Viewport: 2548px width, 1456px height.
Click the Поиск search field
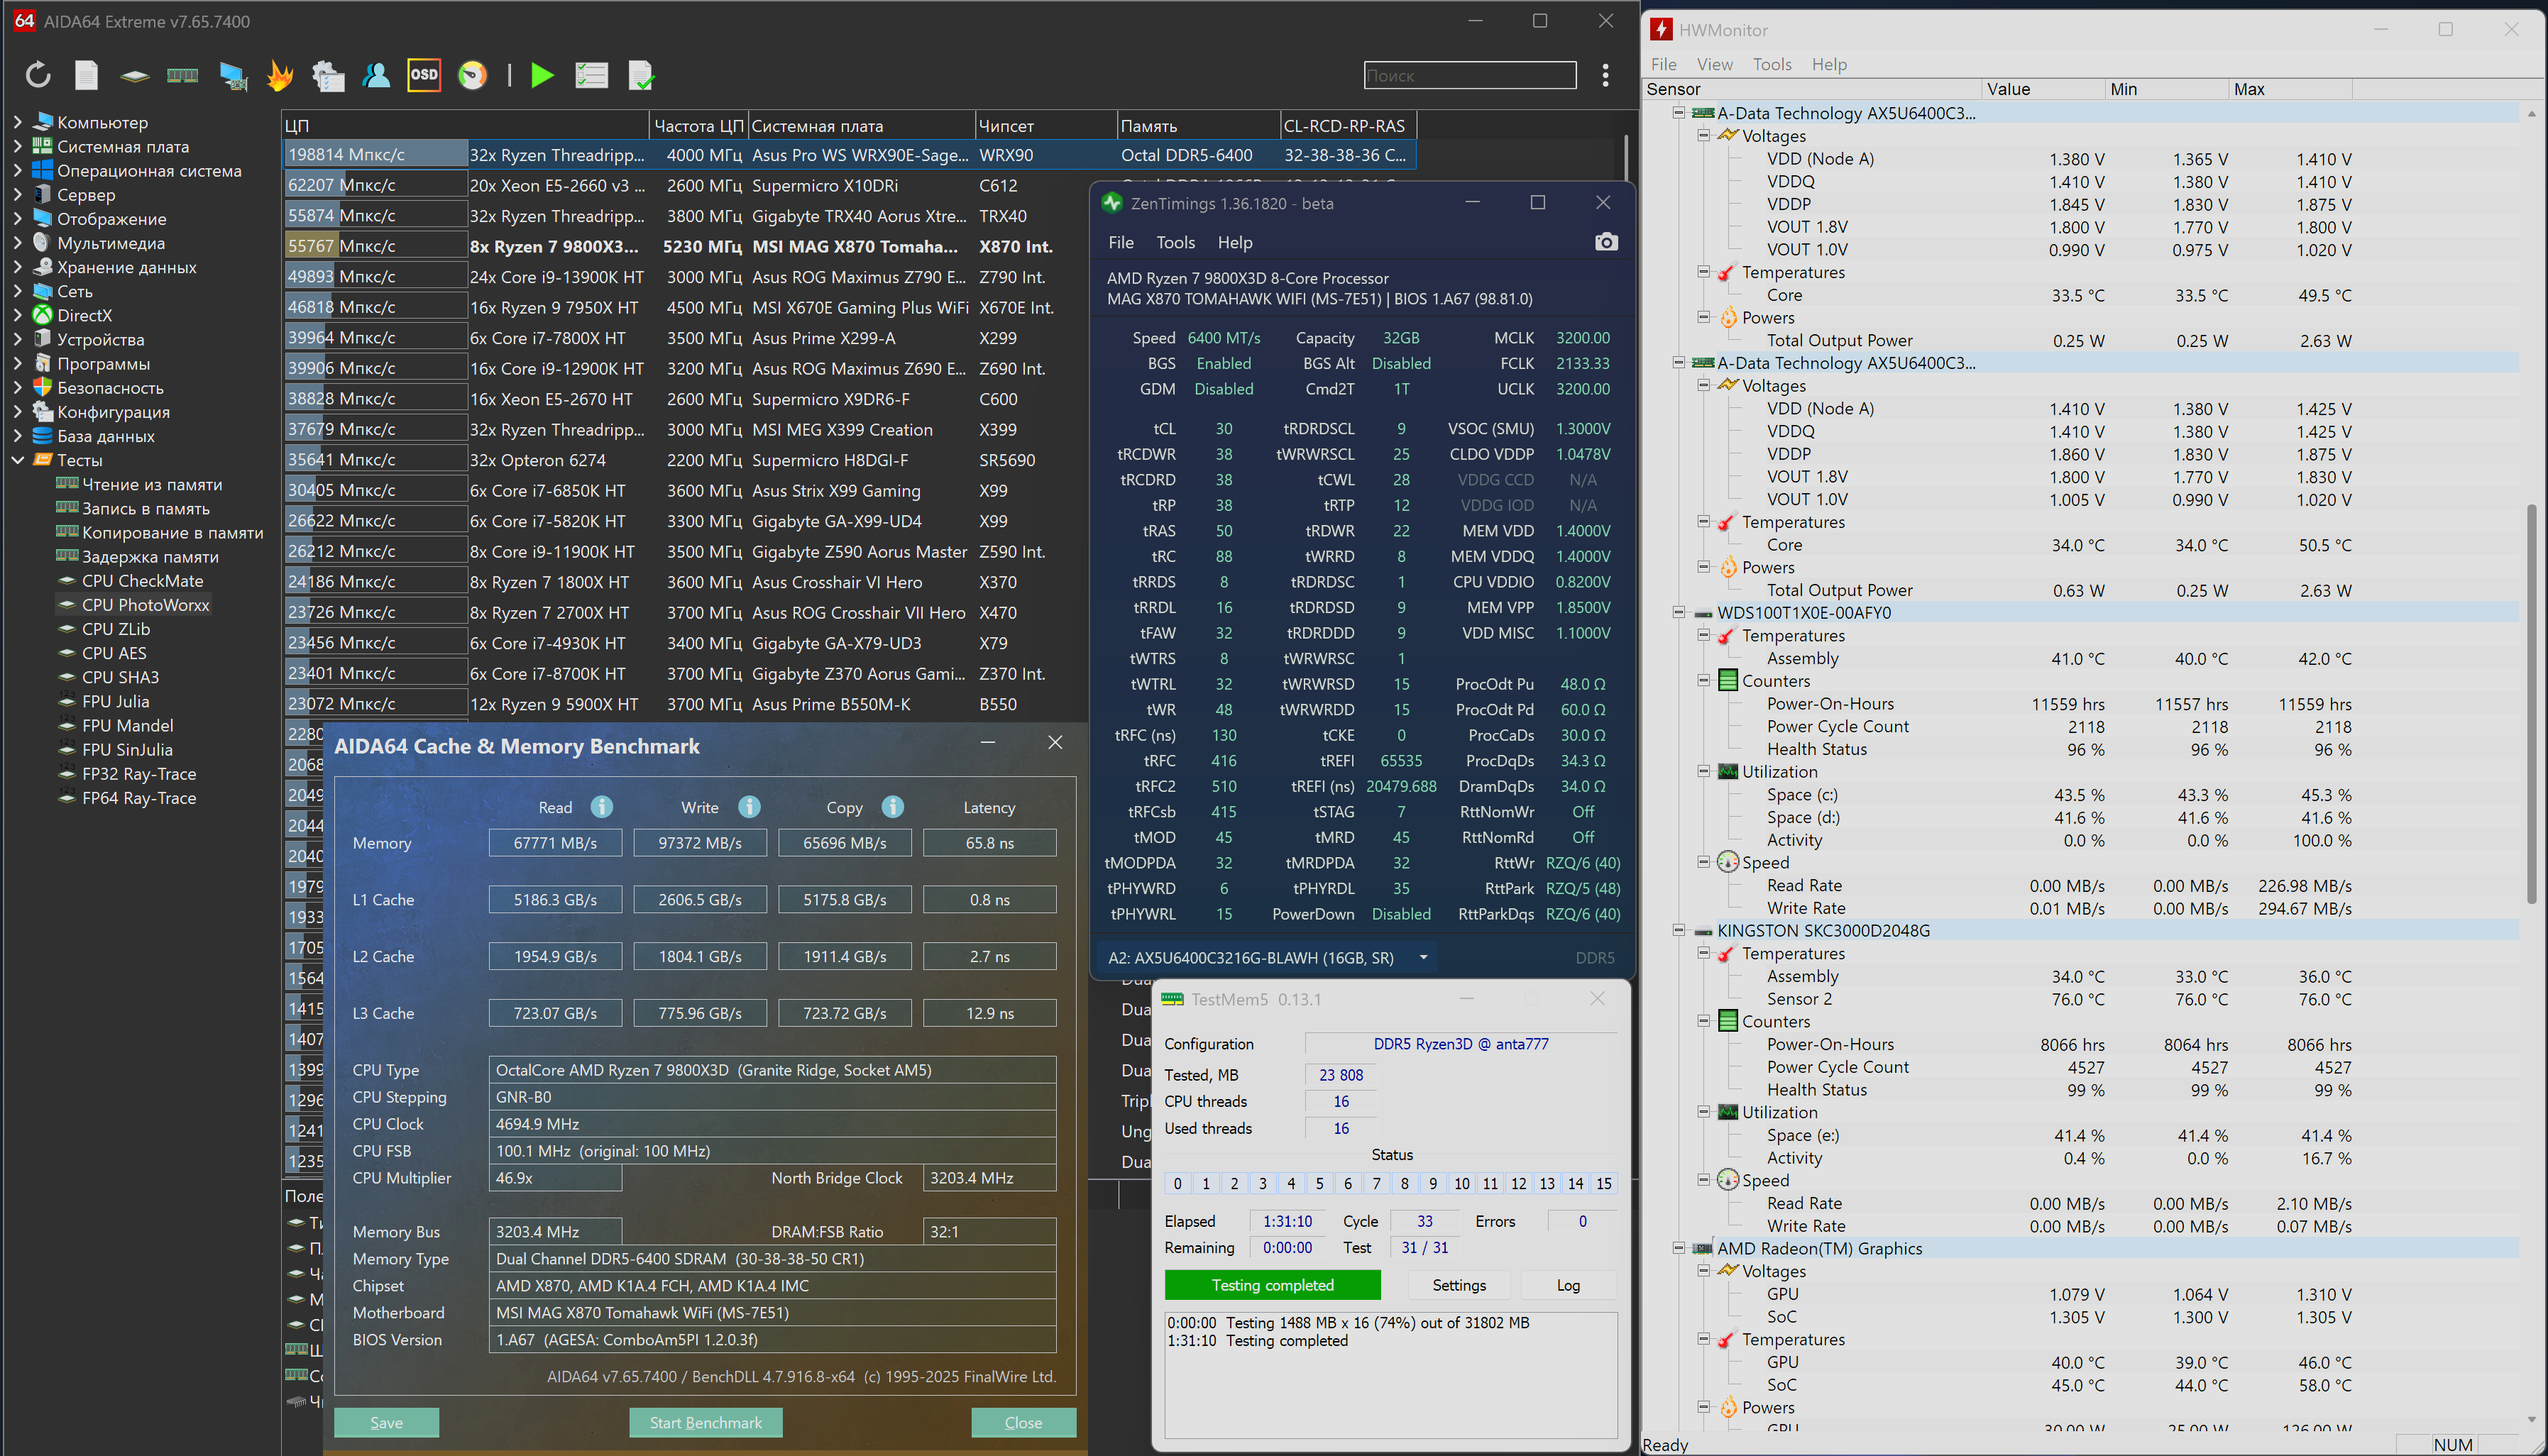pyautogui.click(x=1469, y=75)
